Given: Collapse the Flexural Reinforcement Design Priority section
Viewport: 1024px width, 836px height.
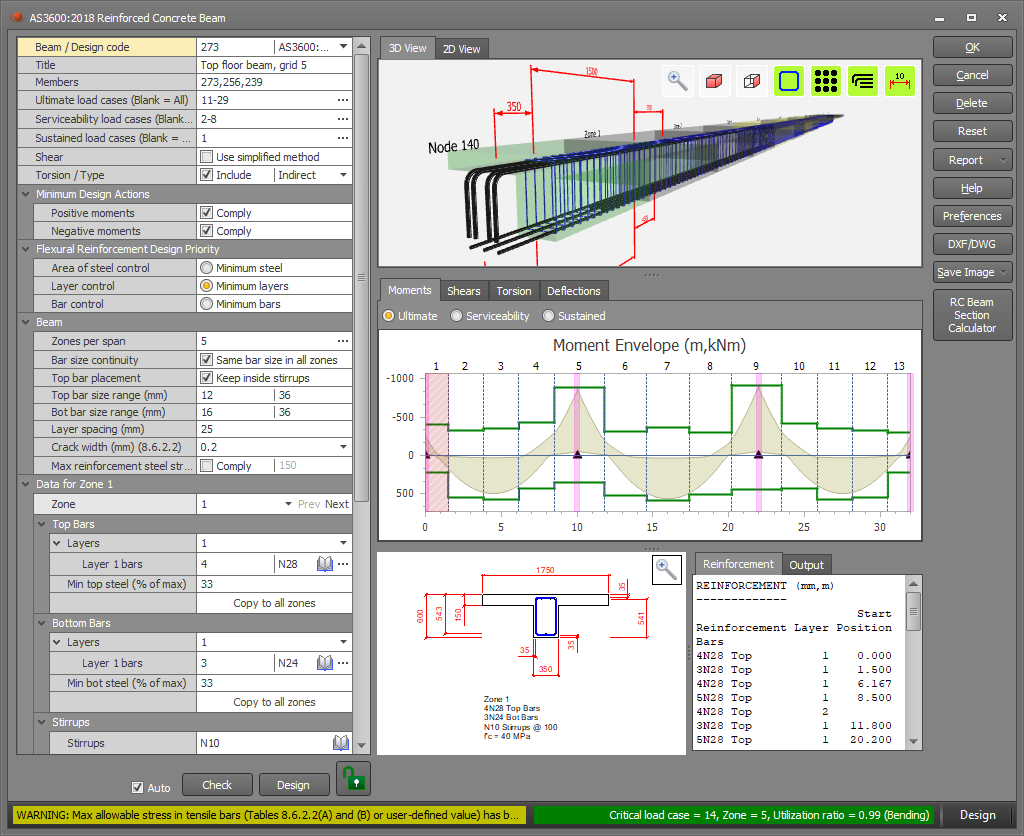Looking at the screenshot, I should (x=25, y=249).
